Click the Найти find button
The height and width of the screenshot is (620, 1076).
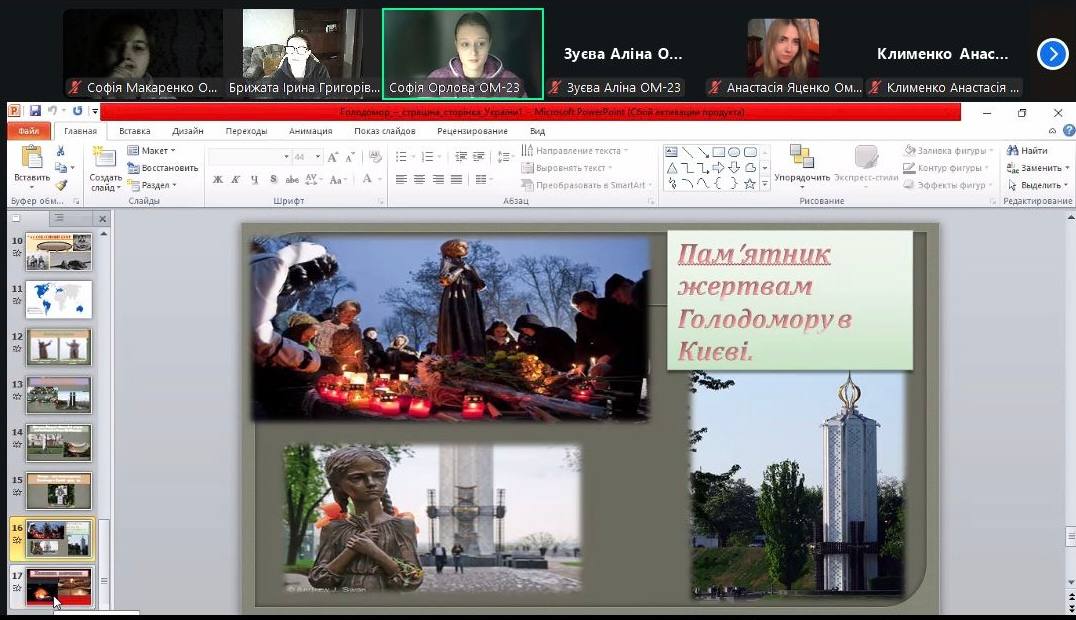tap(1028, 151)
